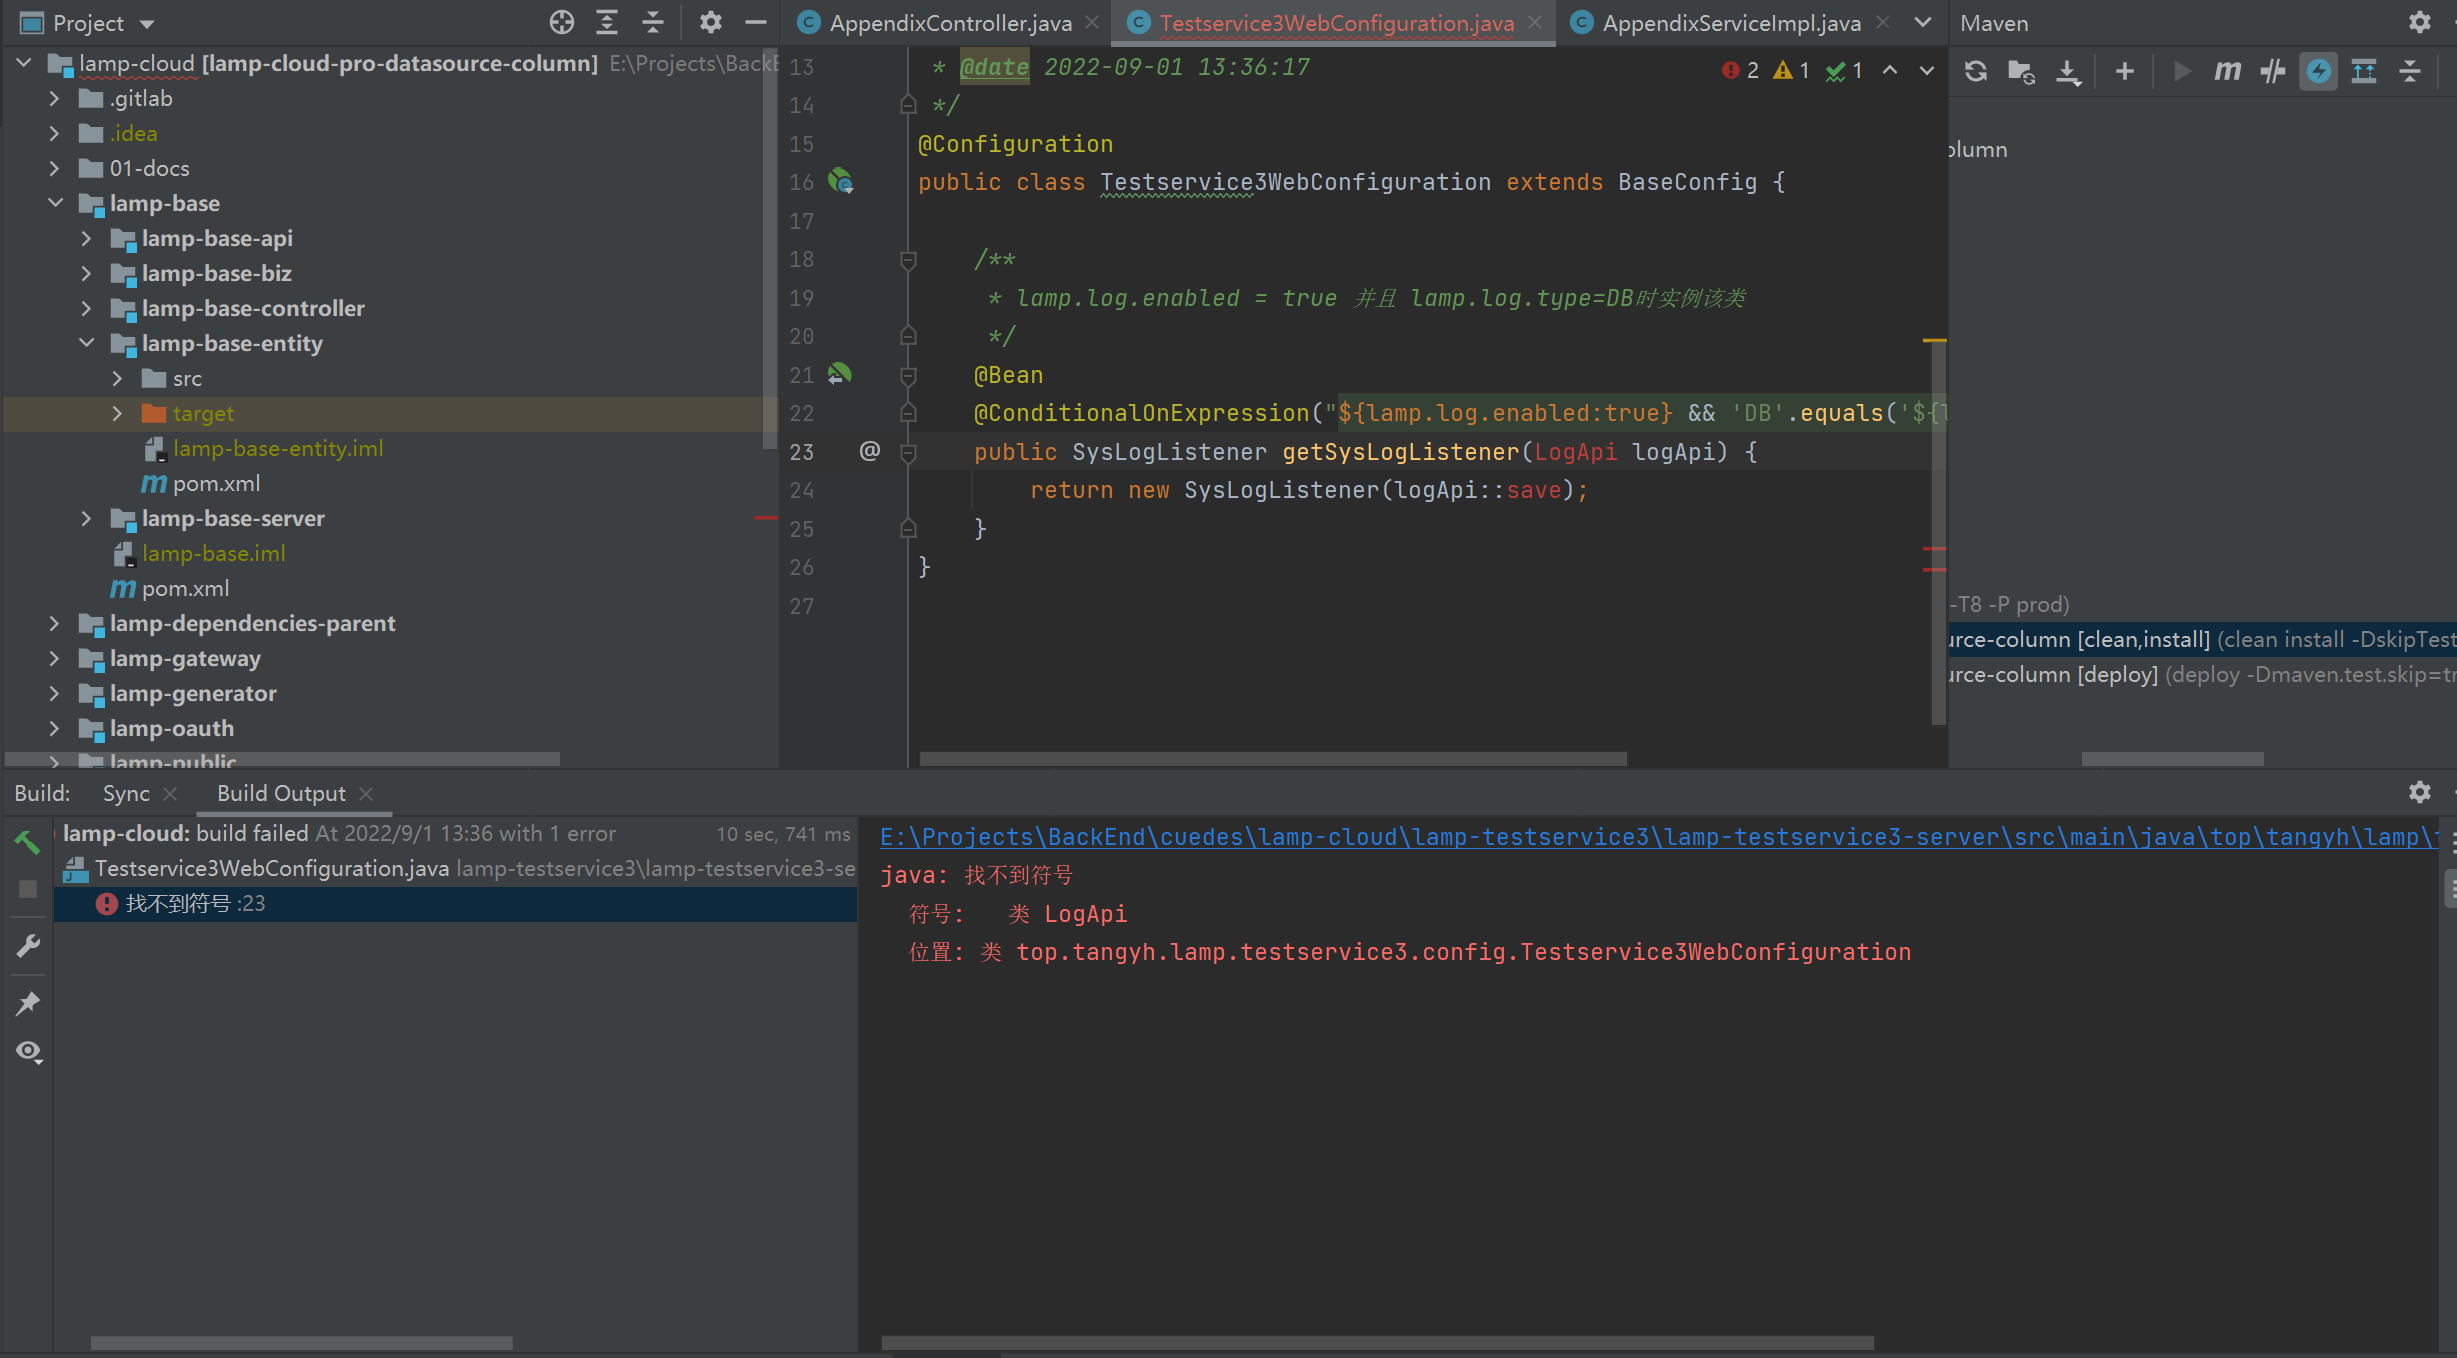Add new Maven project with the plus icon
Image resolution: width=2457 pixels, height=1358 pixels.
pos(2123,70)
